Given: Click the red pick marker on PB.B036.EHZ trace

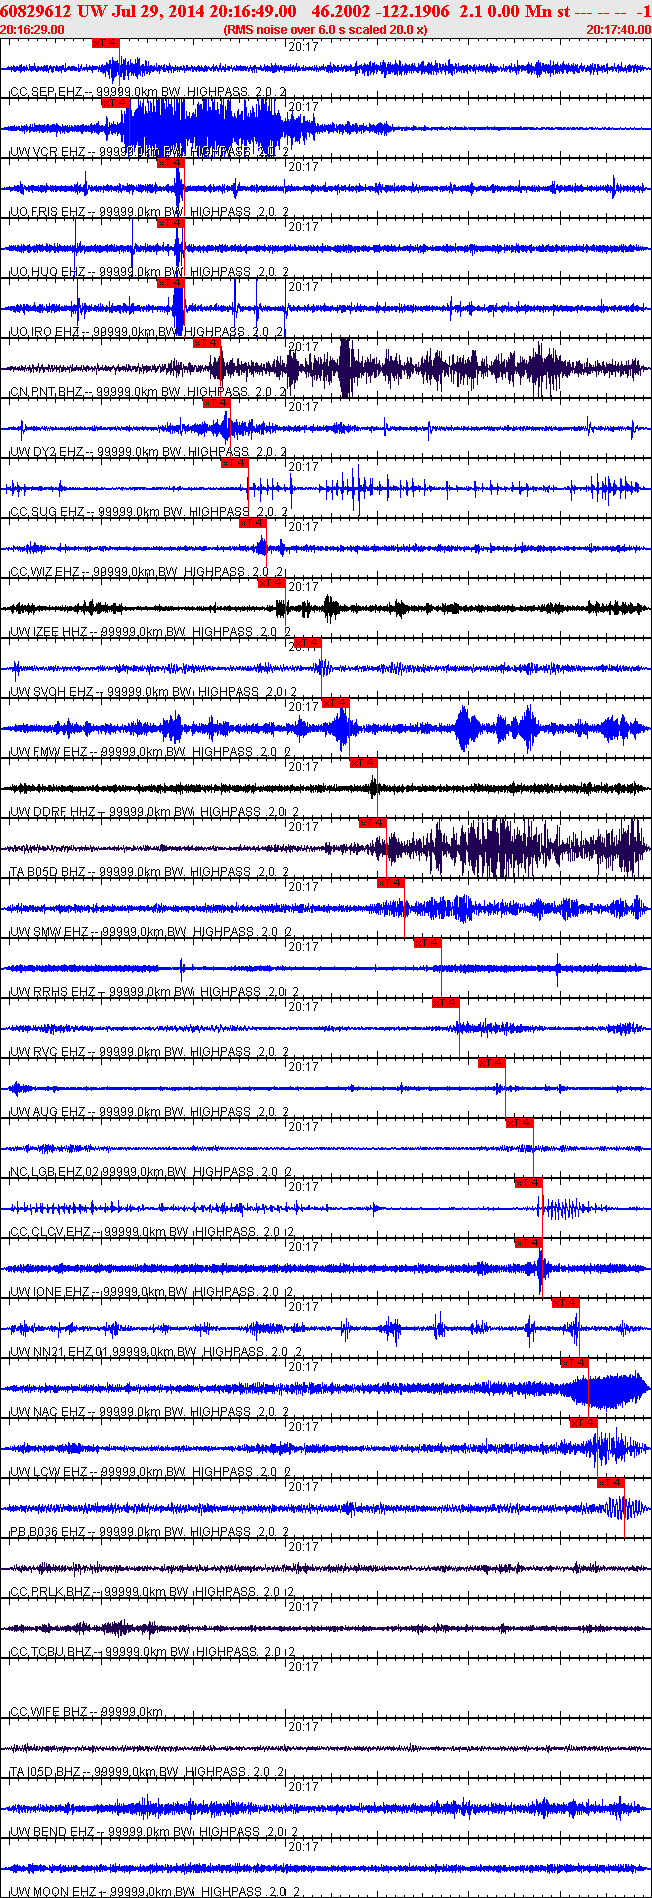Looking at the screenshot, I should click(611, 1483).
